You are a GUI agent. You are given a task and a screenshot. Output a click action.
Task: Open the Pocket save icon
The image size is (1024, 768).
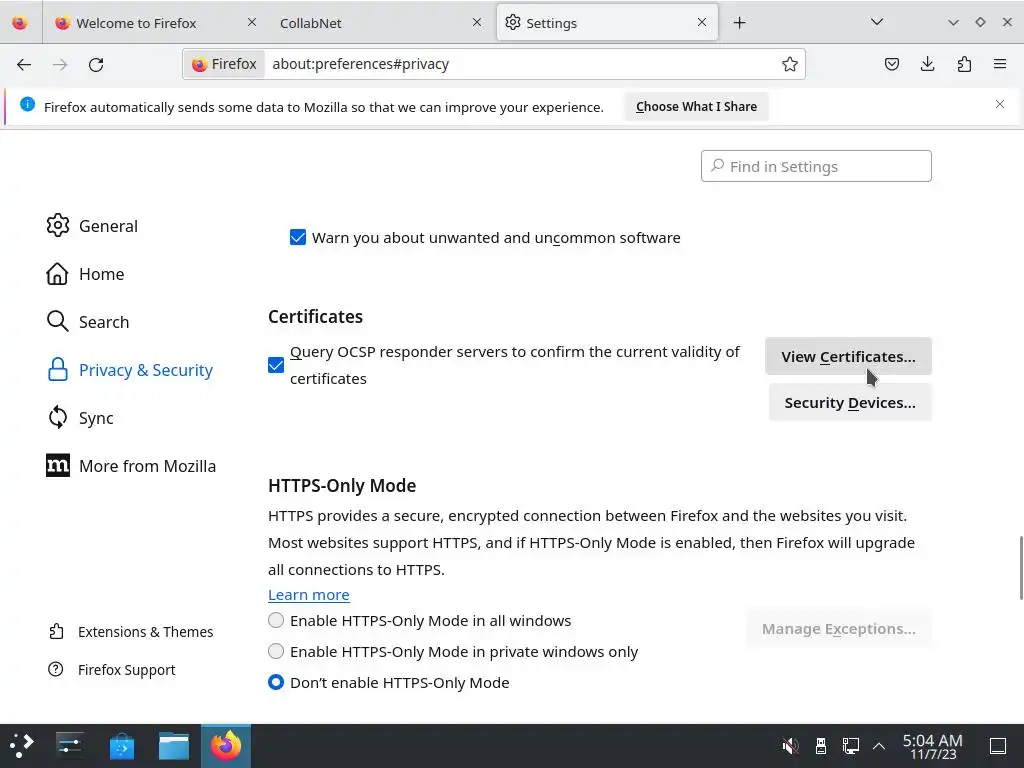tap(892, 64)
